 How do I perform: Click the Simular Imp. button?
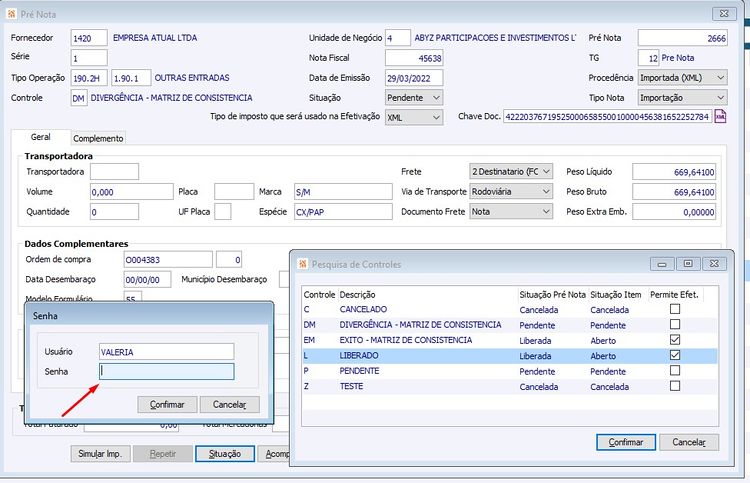click(x=100, y=453)
